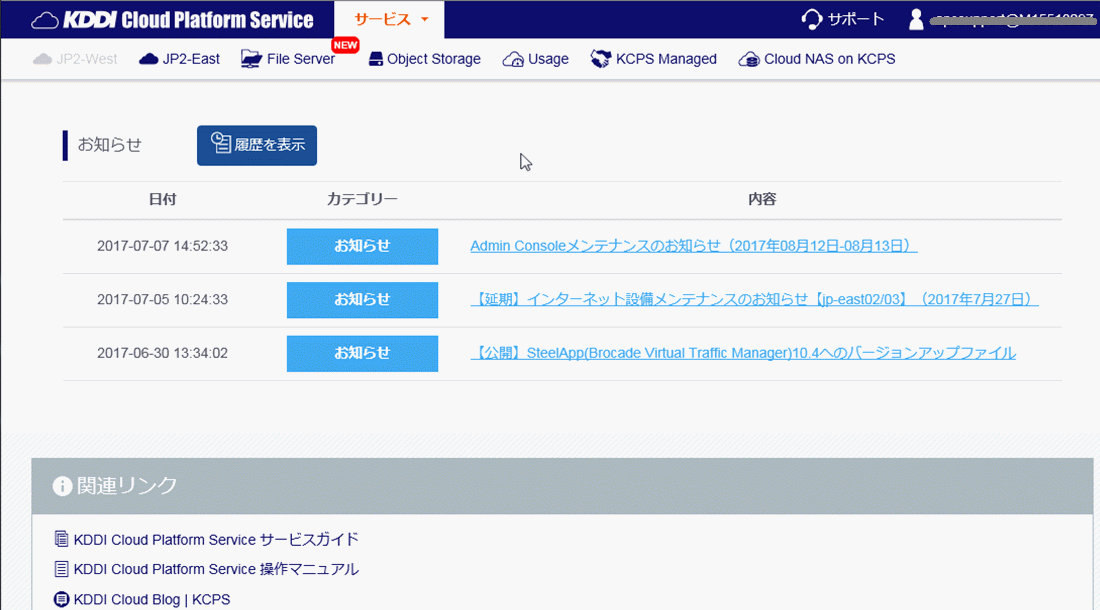1100x610 pixels.
Task: Open the Object Storage menu item
Action: [424, 59]
